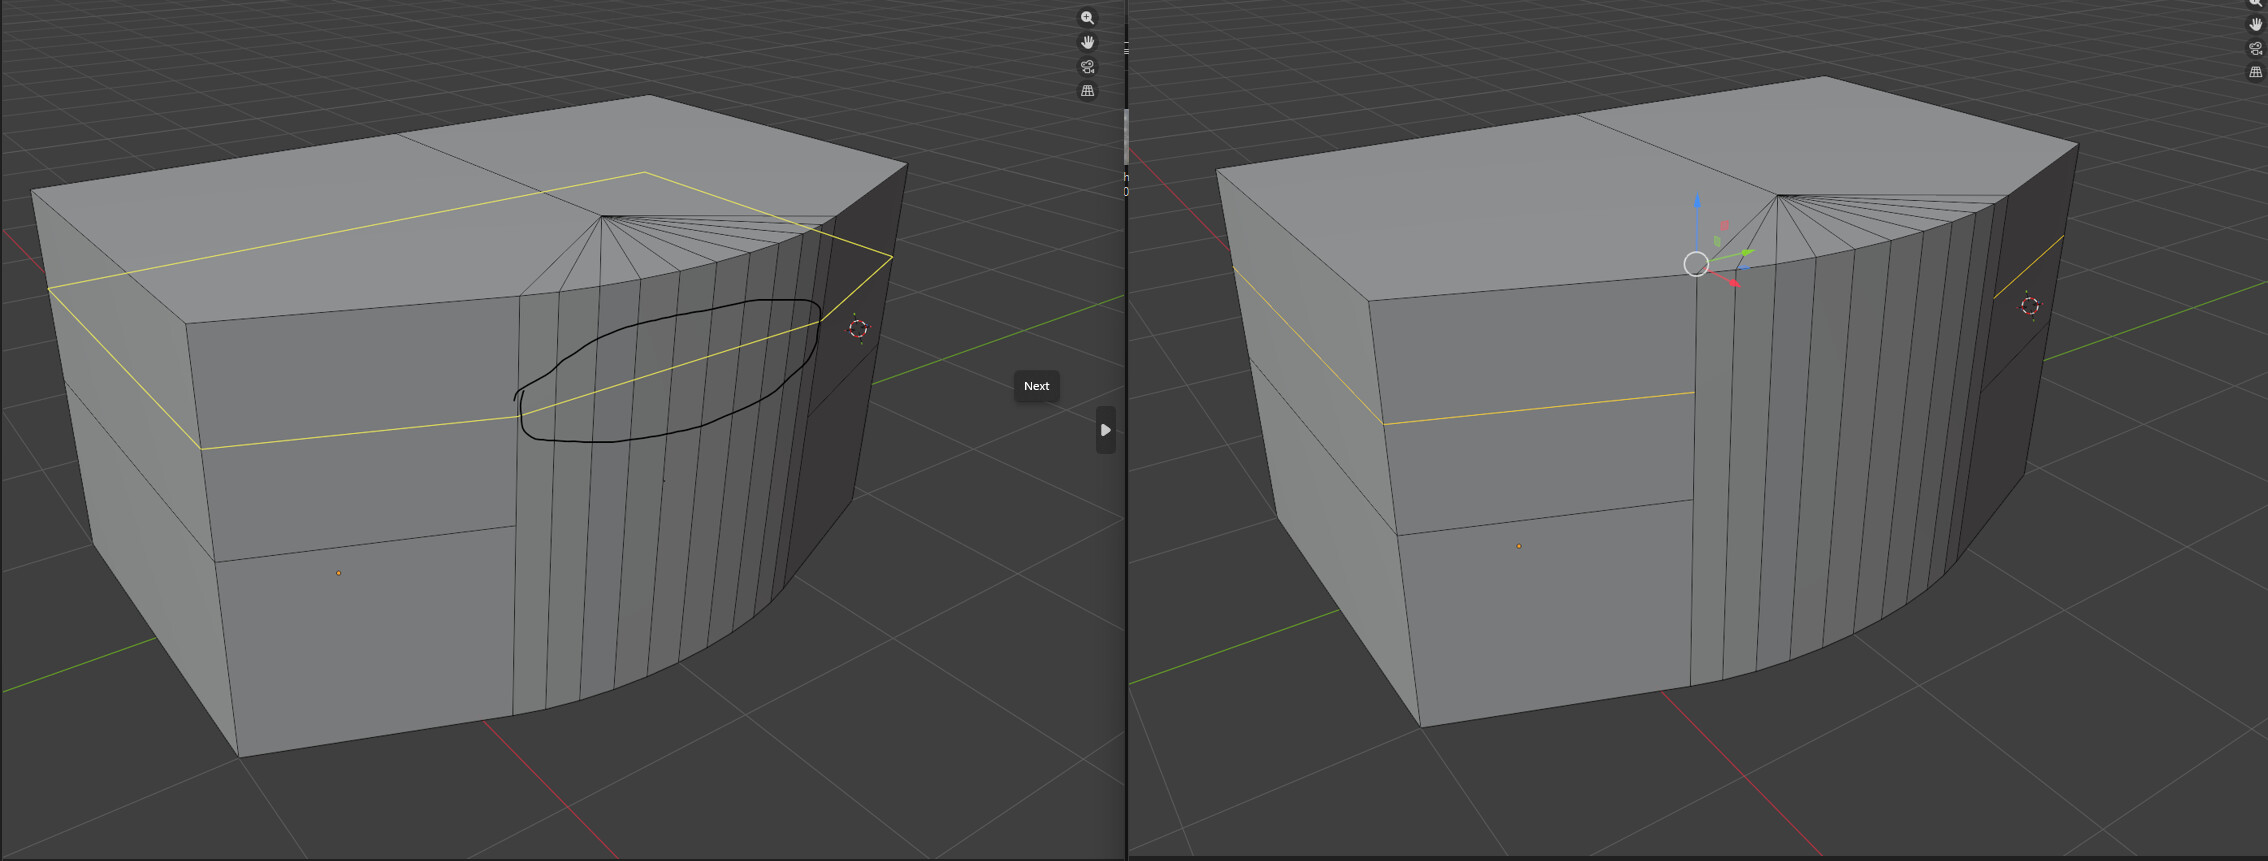Click the orange origin dot in the right viewport
The height and width of the screenshot is (861, 2268).
point(1519,546)
